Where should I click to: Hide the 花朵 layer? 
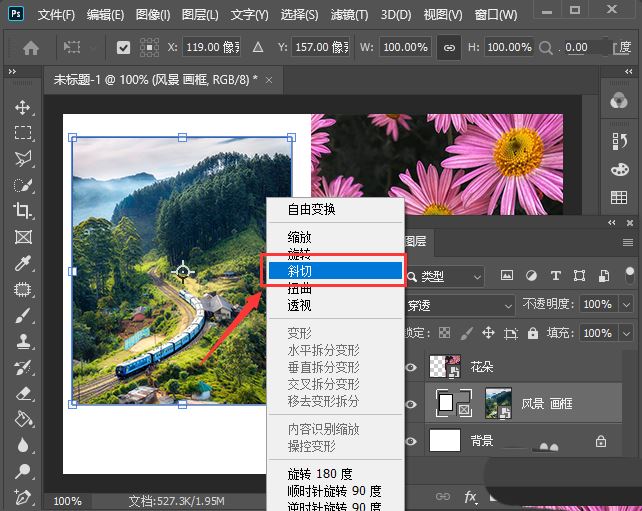[x=411, y=367]
